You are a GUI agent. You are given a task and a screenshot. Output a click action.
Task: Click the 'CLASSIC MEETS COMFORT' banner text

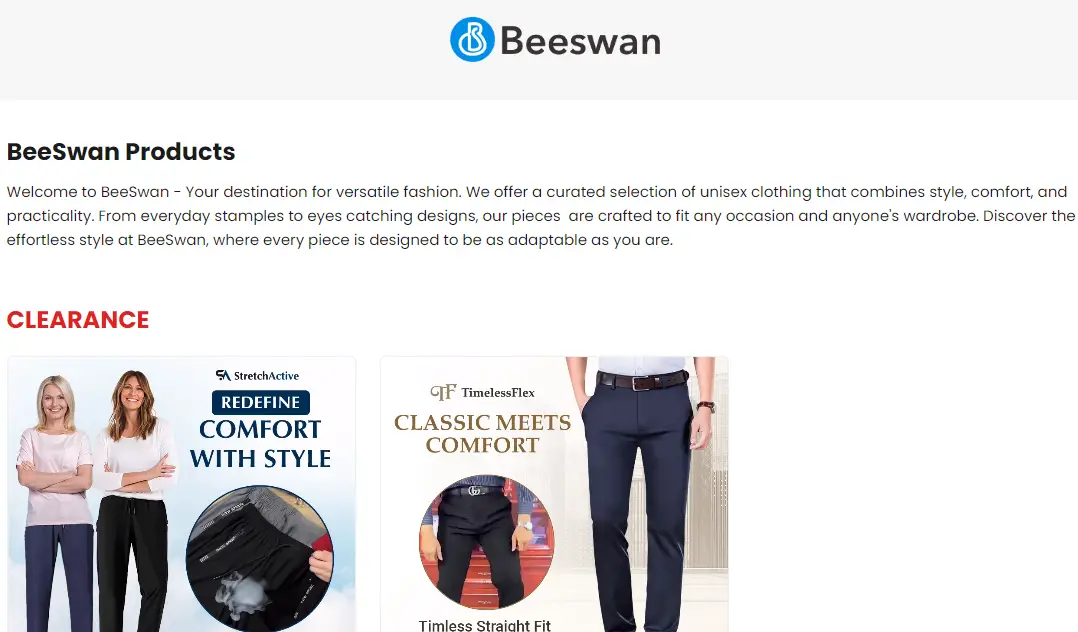tap(483, 433)
